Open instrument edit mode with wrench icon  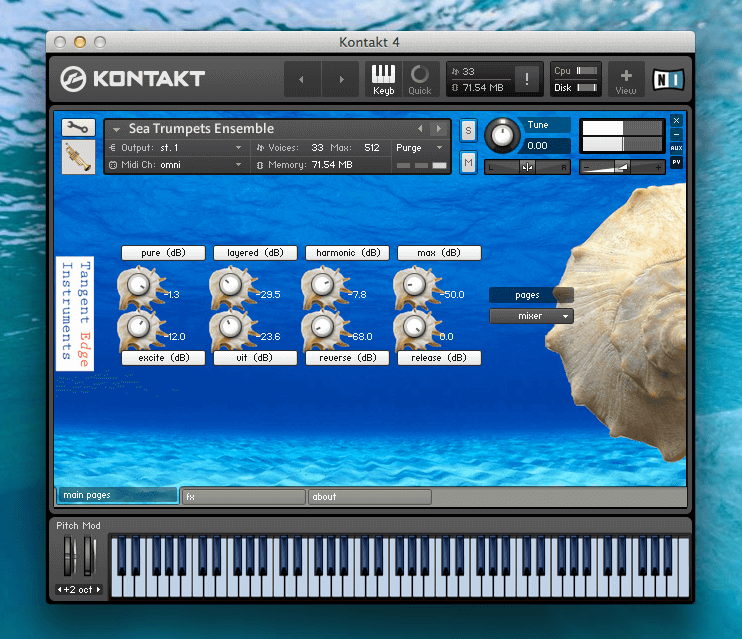78,127
